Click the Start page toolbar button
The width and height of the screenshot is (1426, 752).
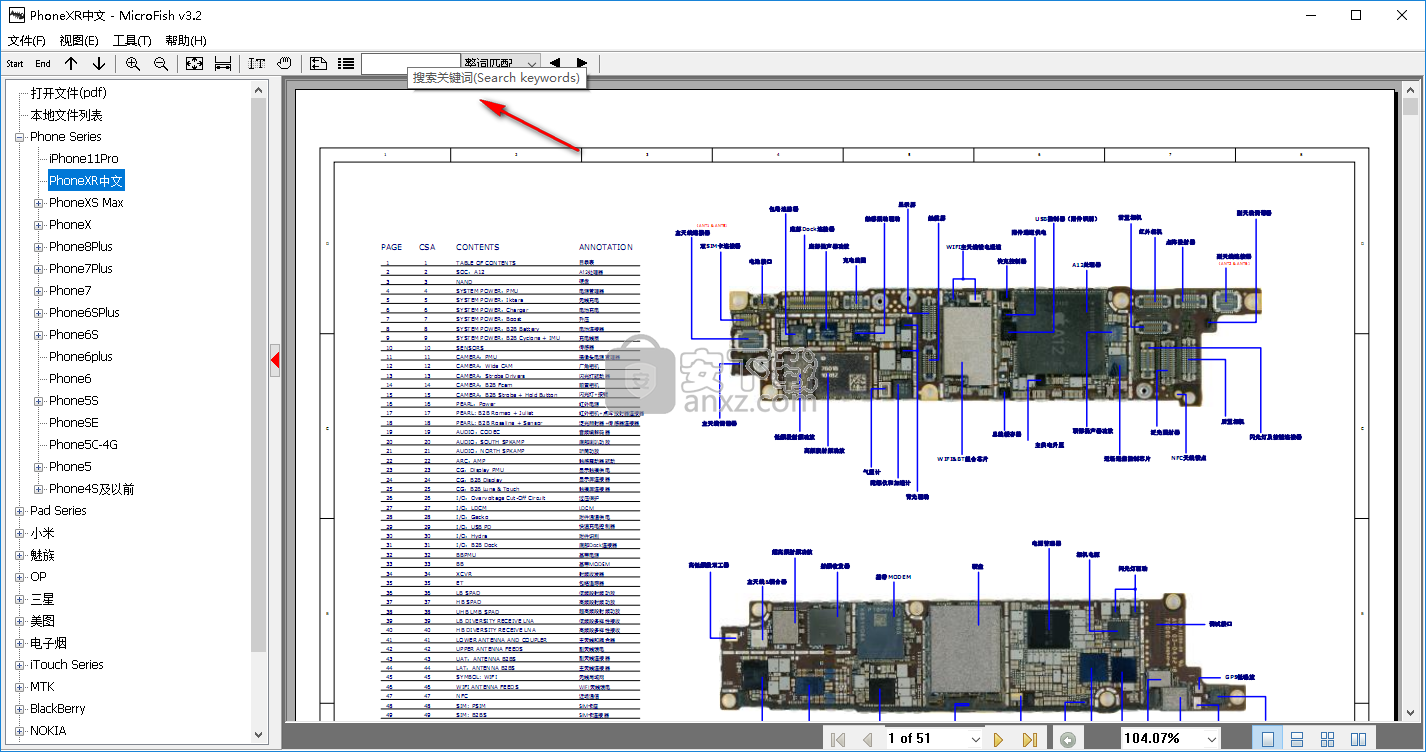(15, 63)
